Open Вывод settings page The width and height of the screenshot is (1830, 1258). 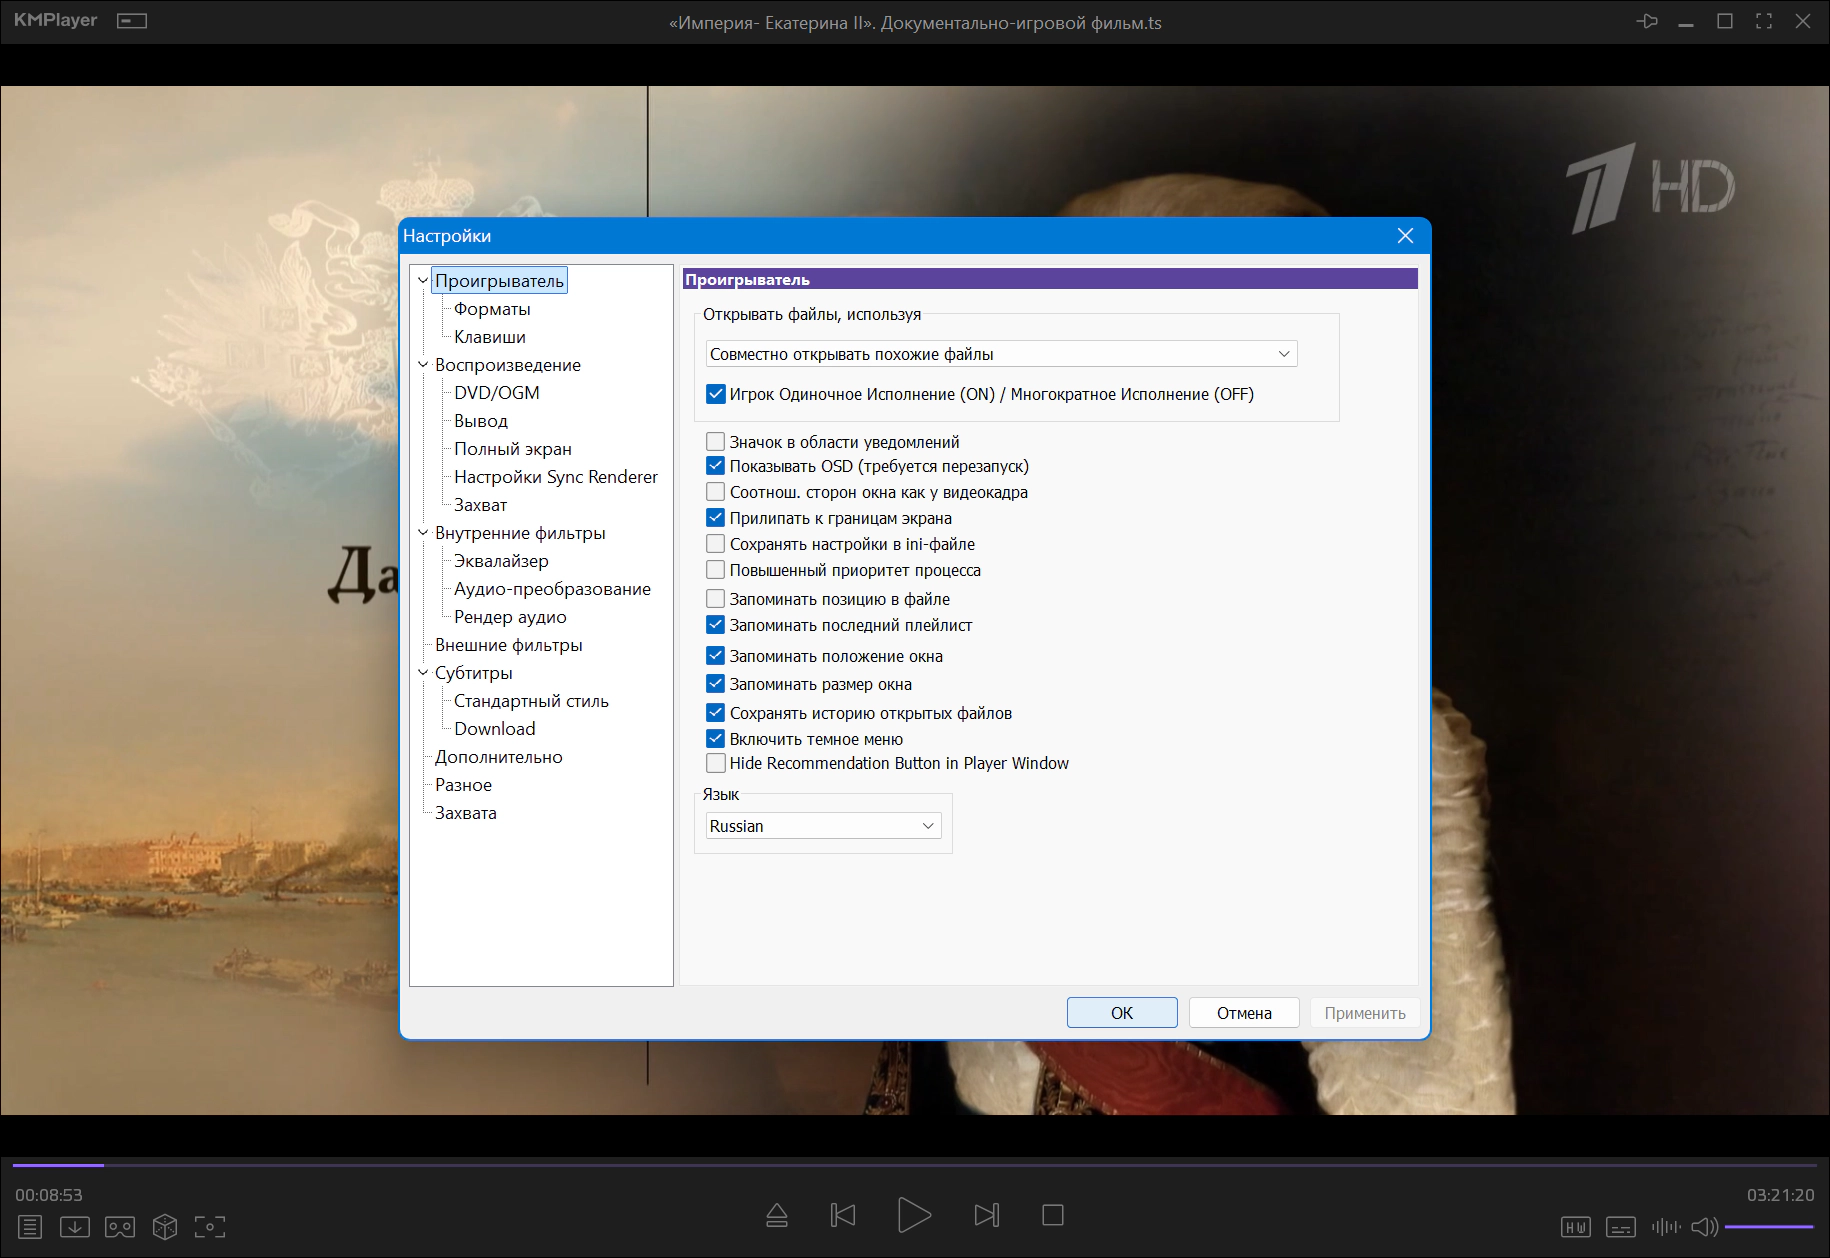click(x=481, y=421)
